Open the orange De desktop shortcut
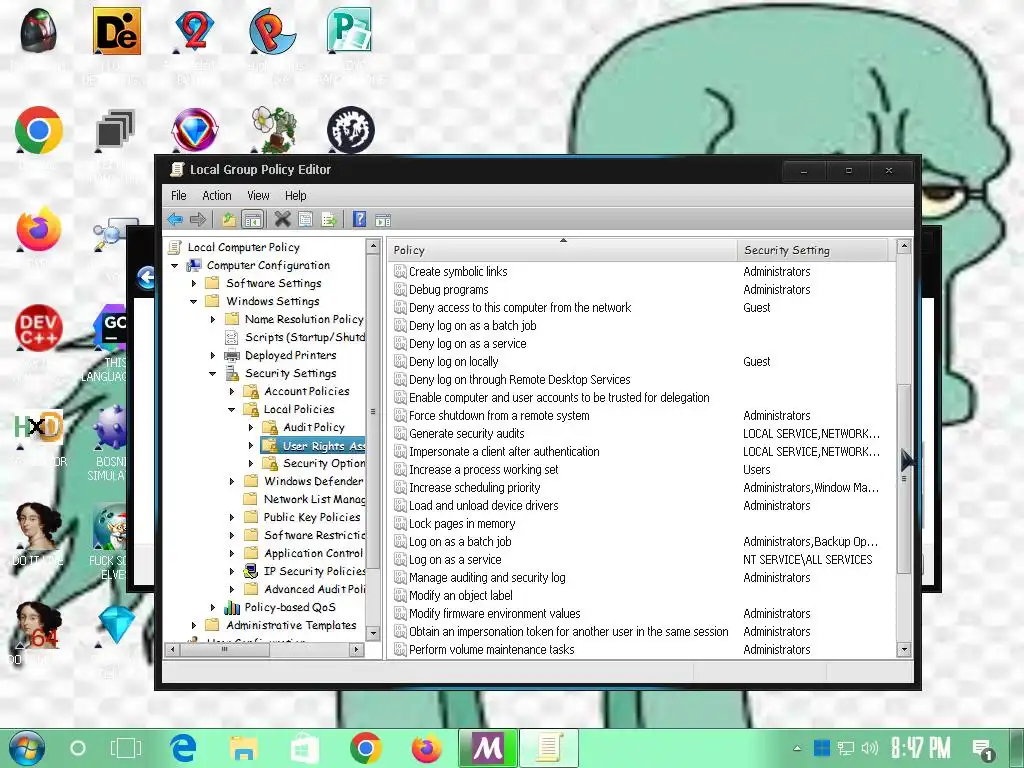The height and width of the screenshot is (768, 1024). coord(117,31)
